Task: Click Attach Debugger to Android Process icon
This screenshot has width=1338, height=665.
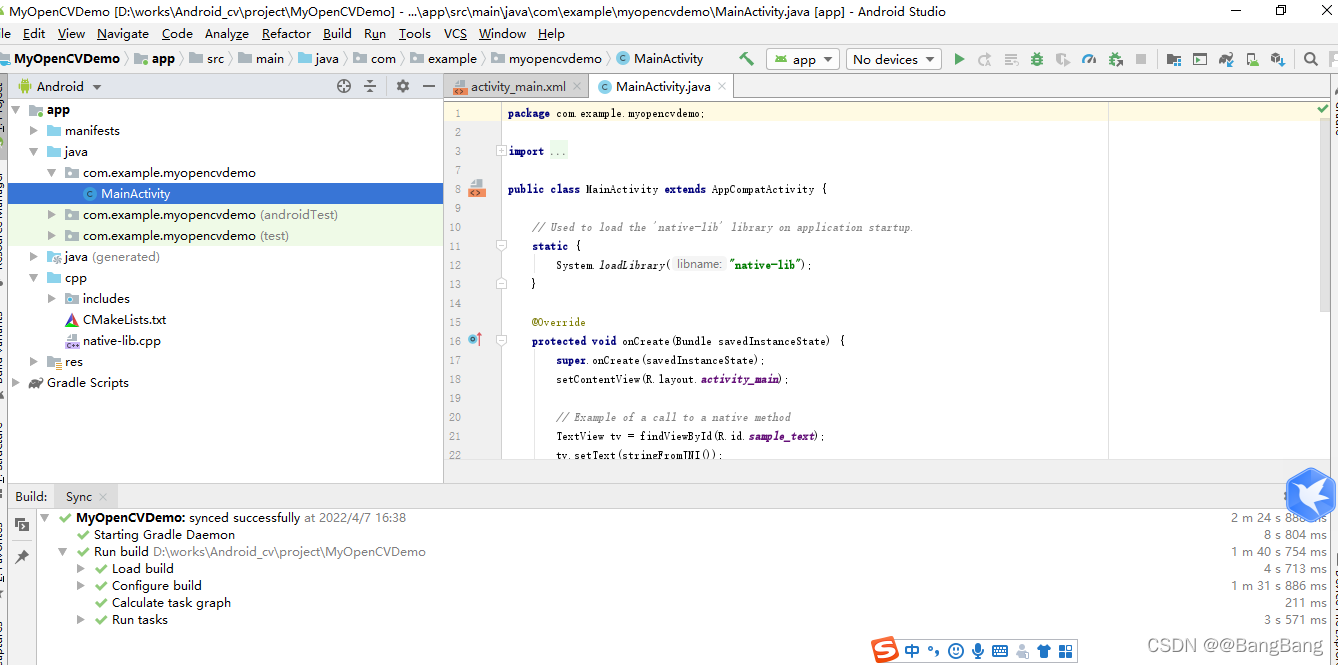Action: pos(1116,59)
